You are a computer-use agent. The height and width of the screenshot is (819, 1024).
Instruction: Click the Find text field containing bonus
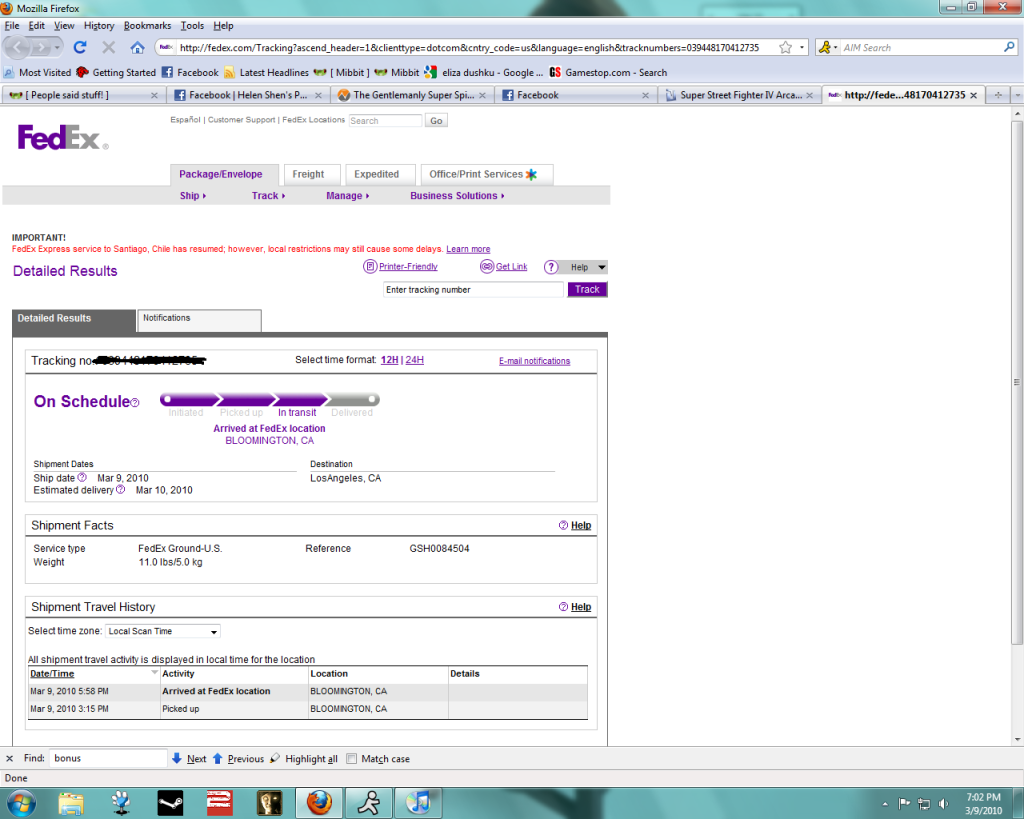[x=108, y=758]
